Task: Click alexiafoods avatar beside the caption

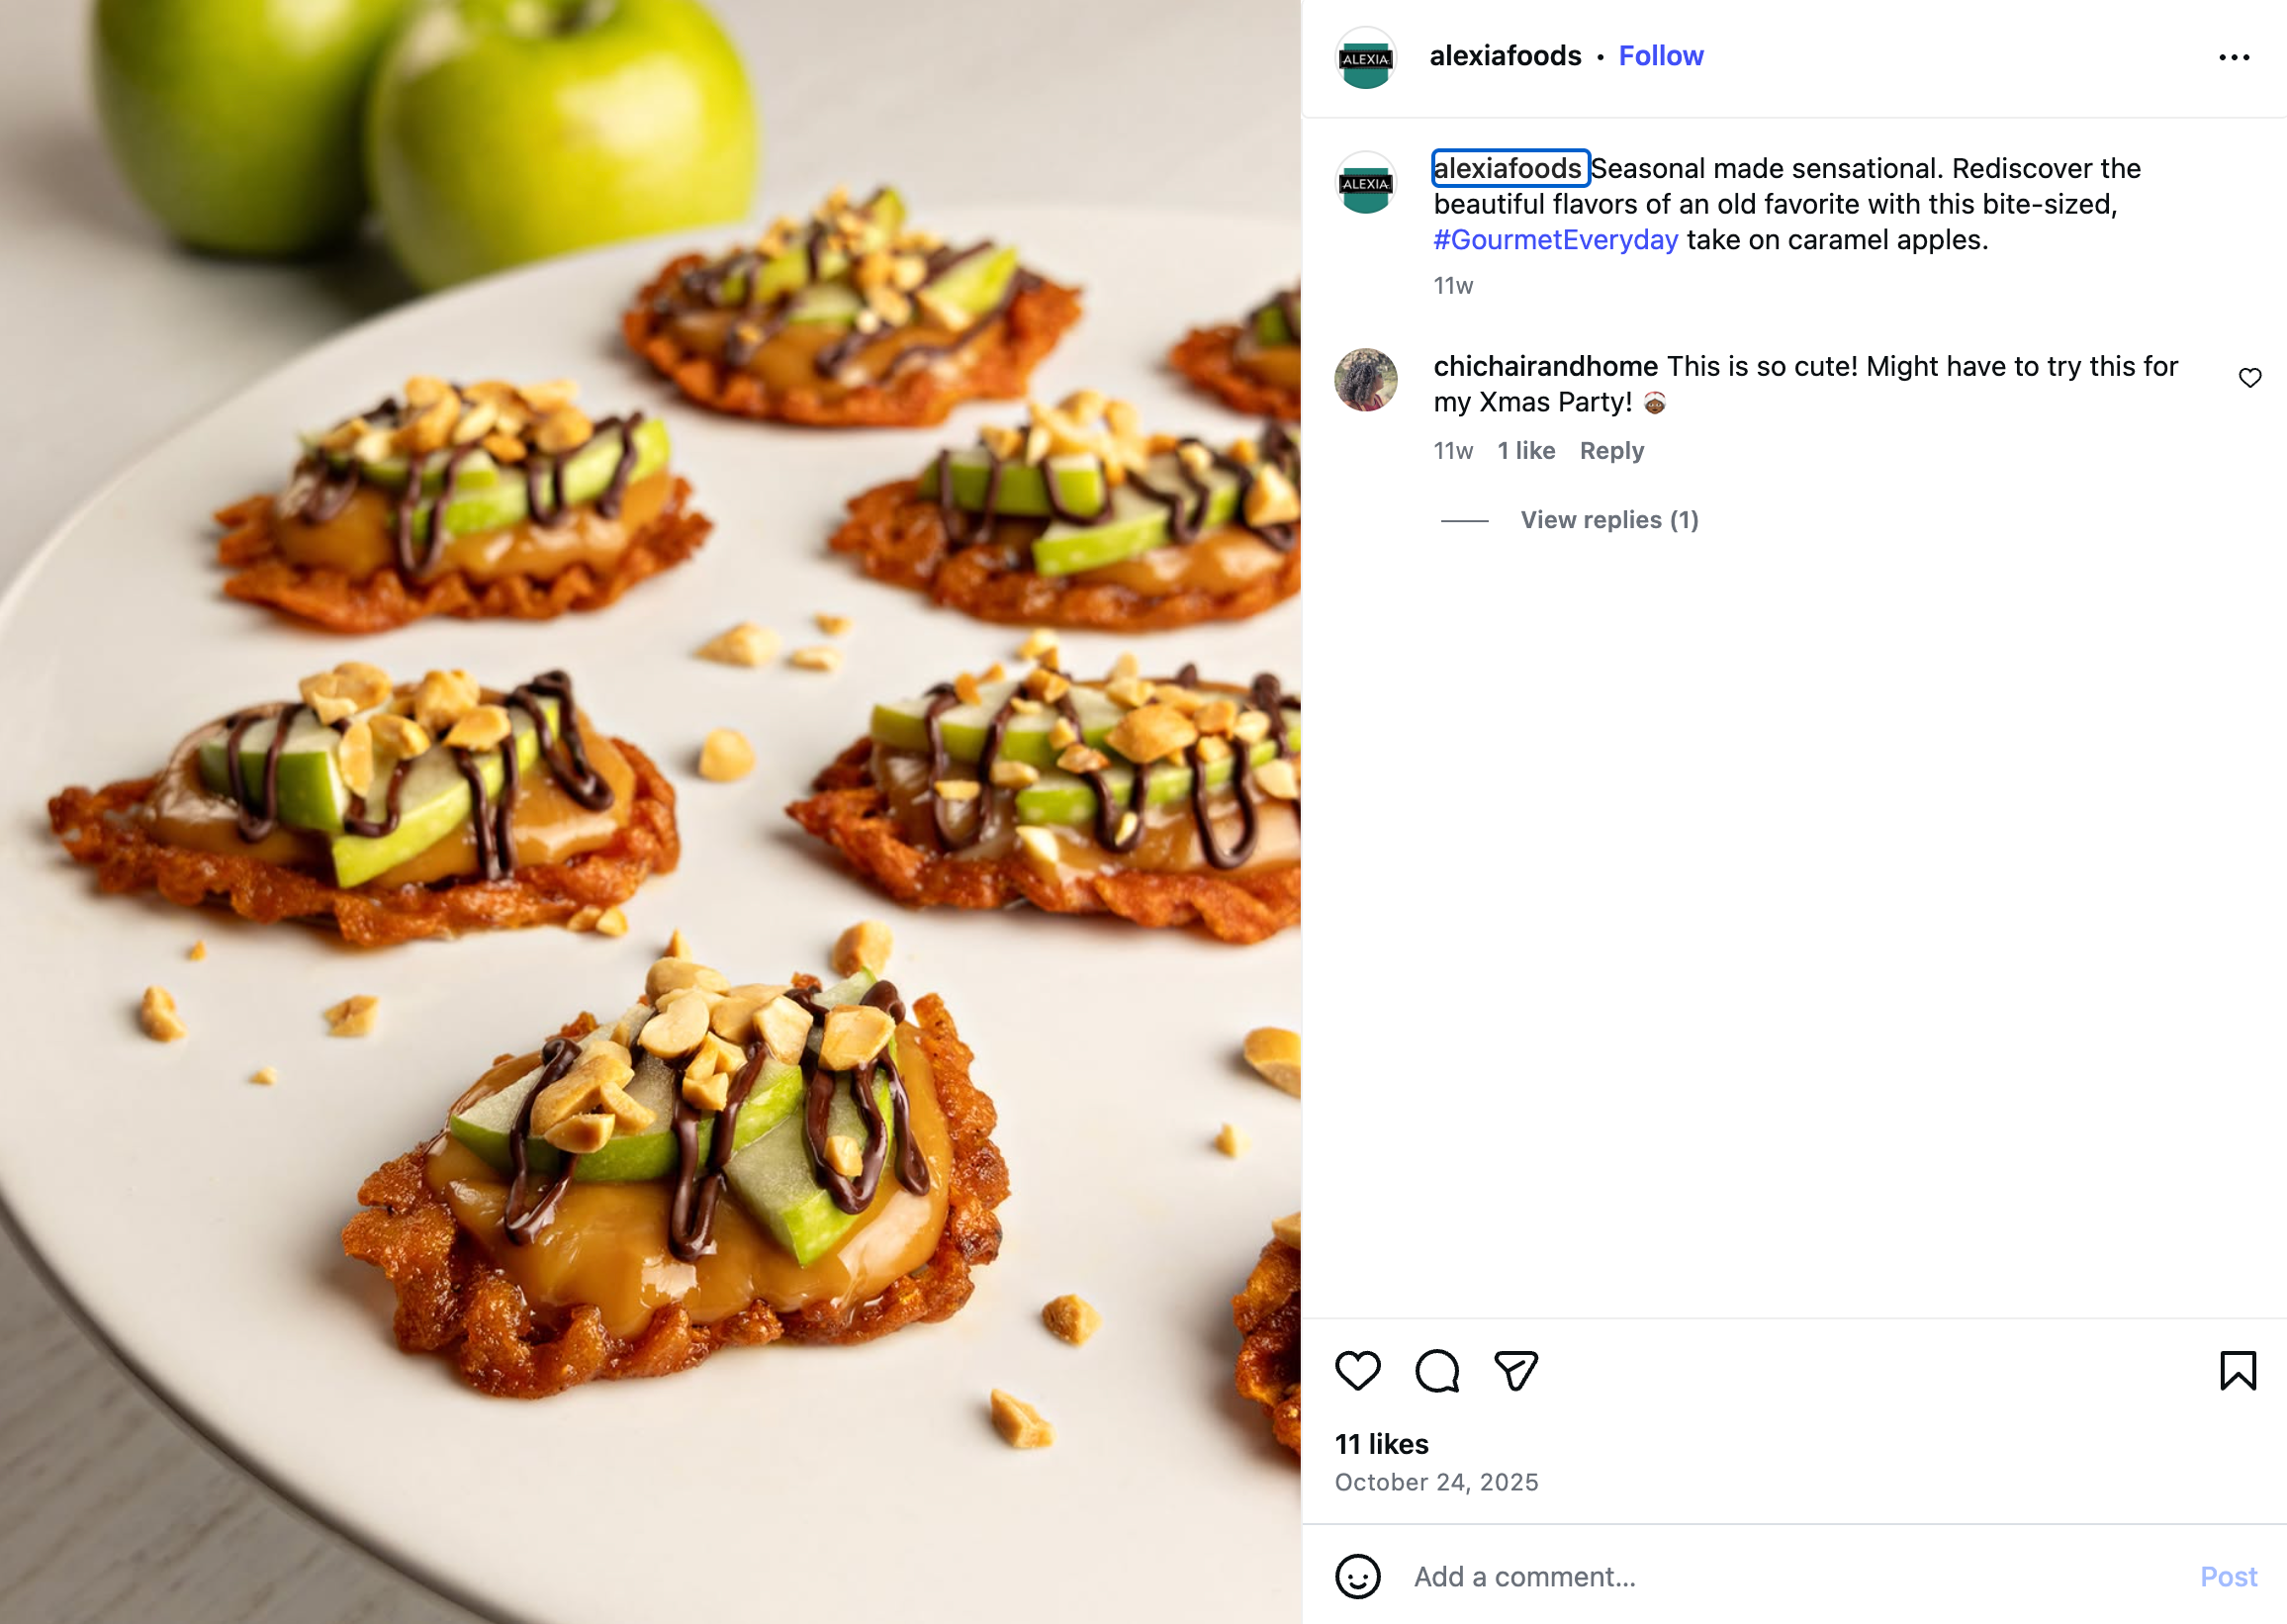Action: coord(1365,183)
